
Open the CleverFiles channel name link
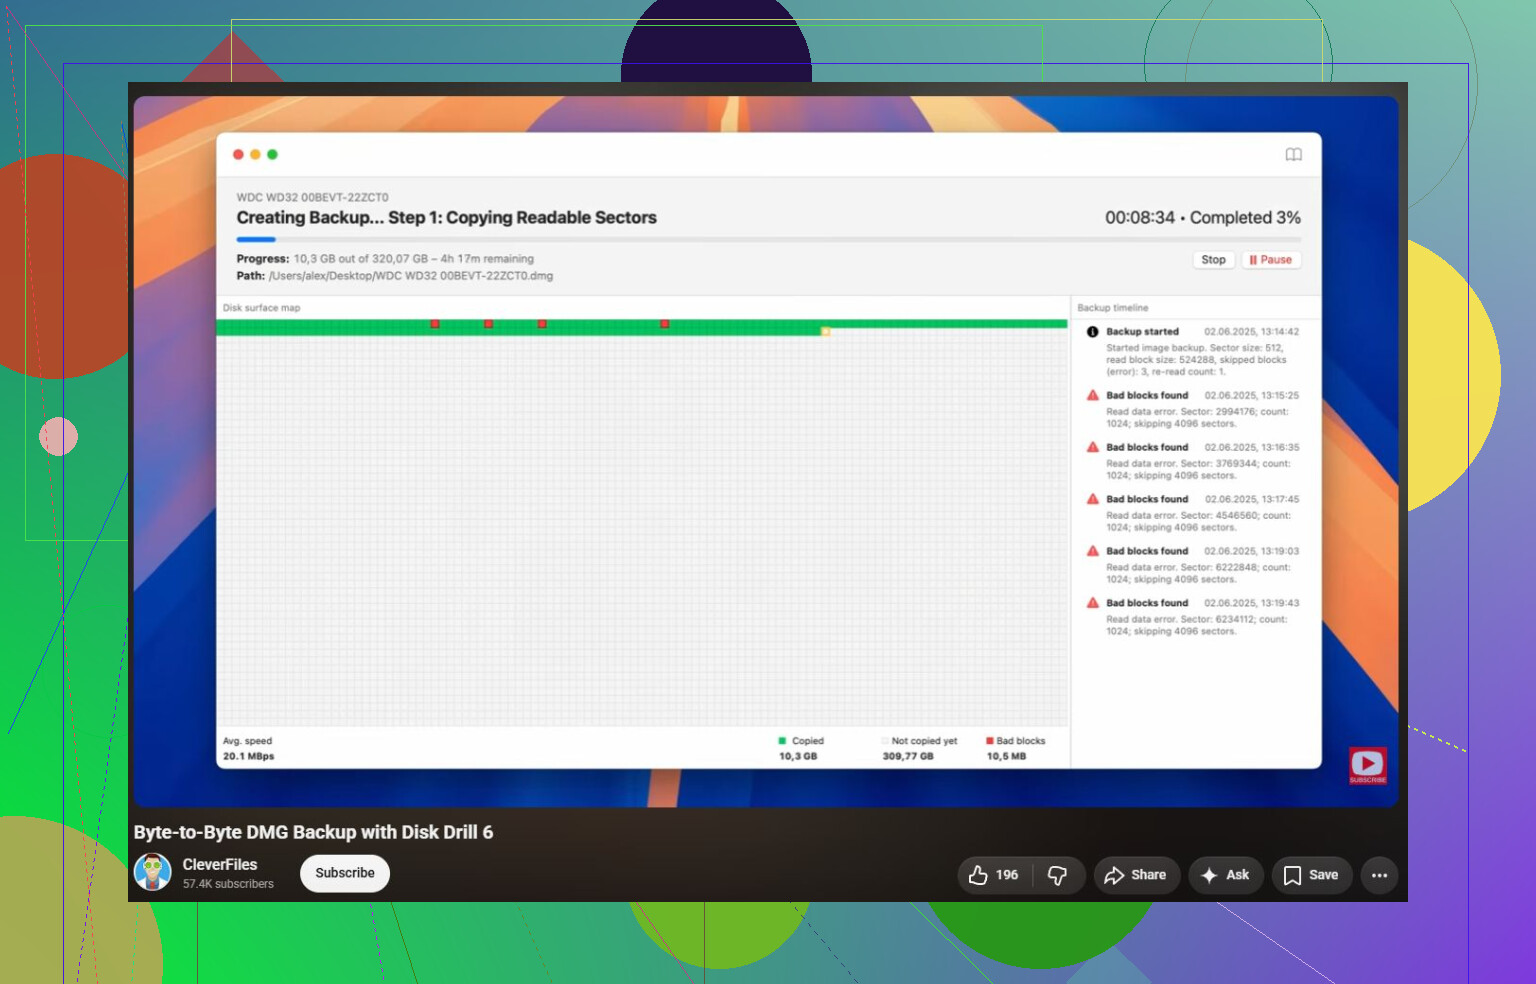coord(220,865)
